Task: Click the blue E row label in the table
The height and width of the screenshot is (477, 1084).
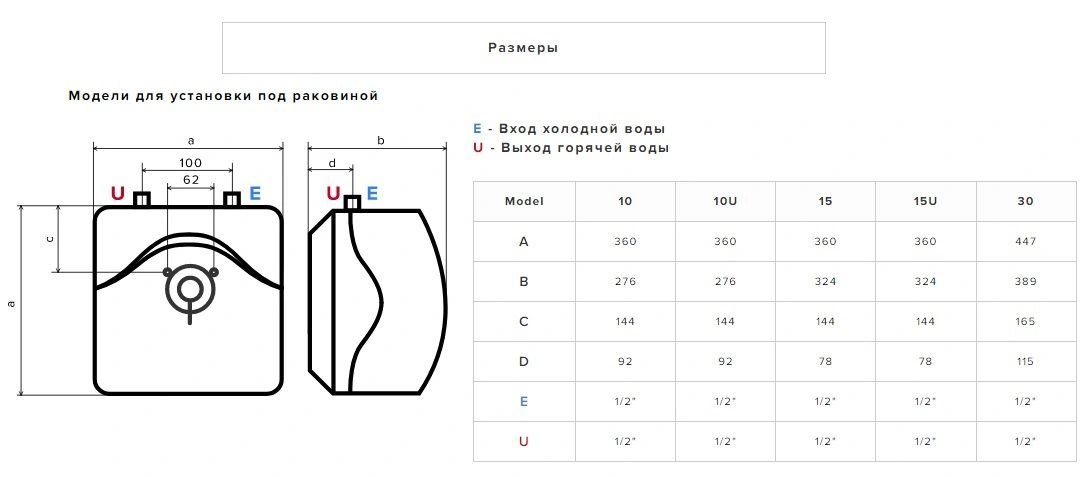Action: (524, 401)
